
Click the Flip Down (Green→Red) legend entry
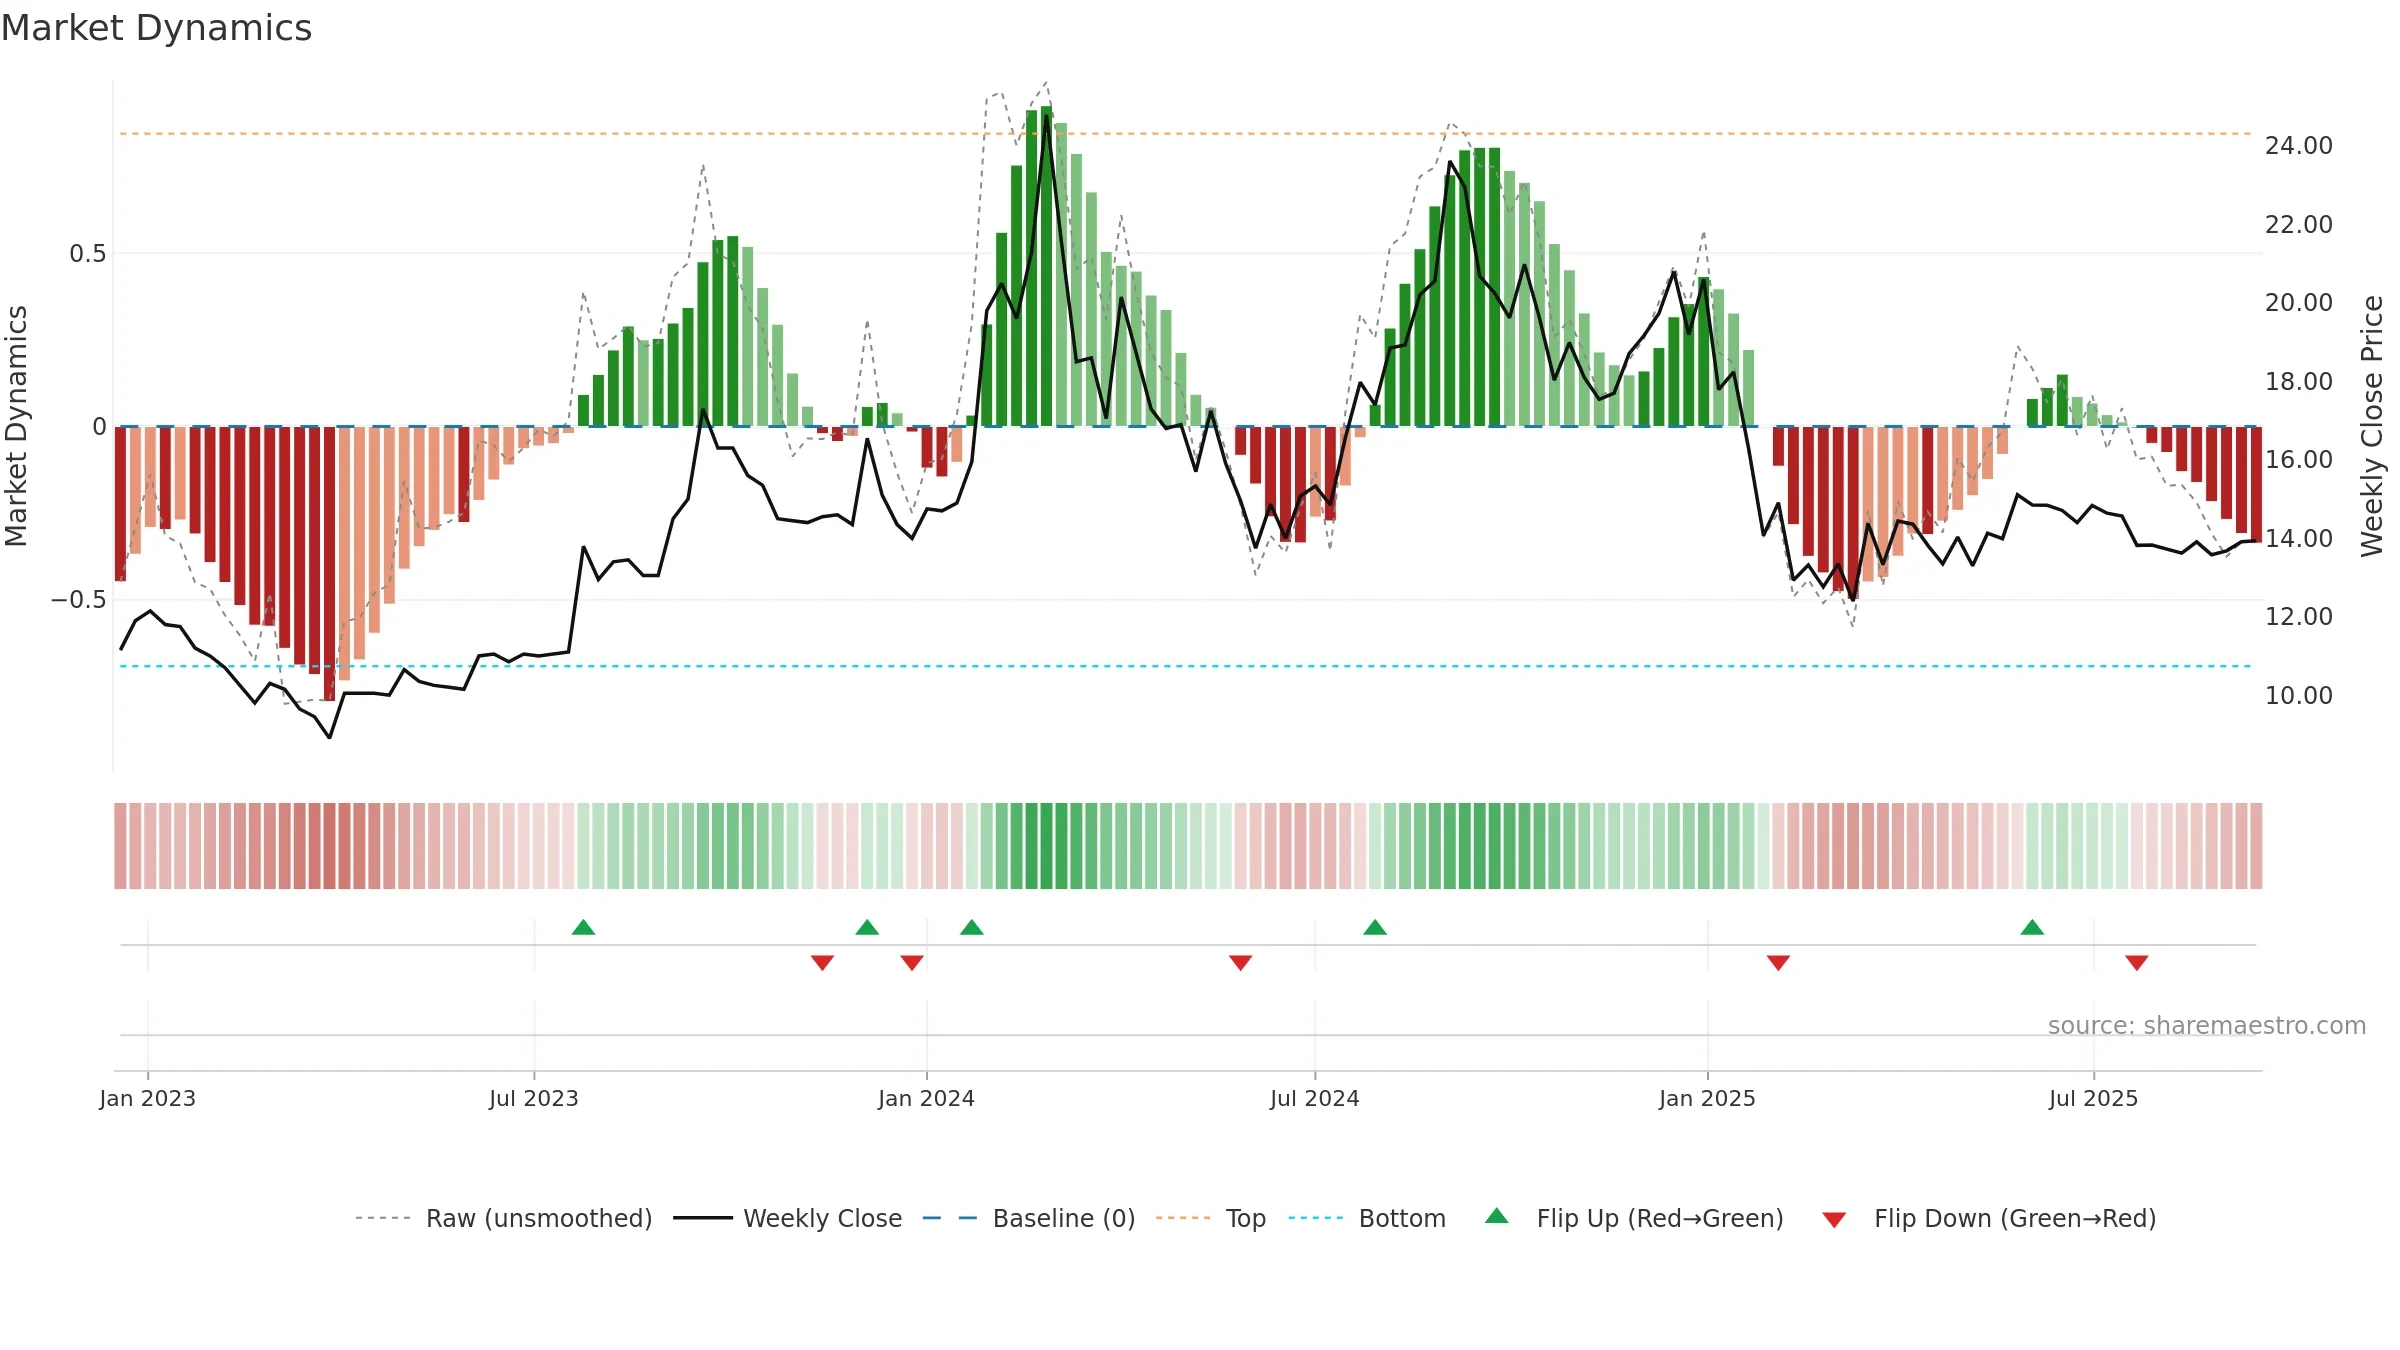[1988, 1218]
